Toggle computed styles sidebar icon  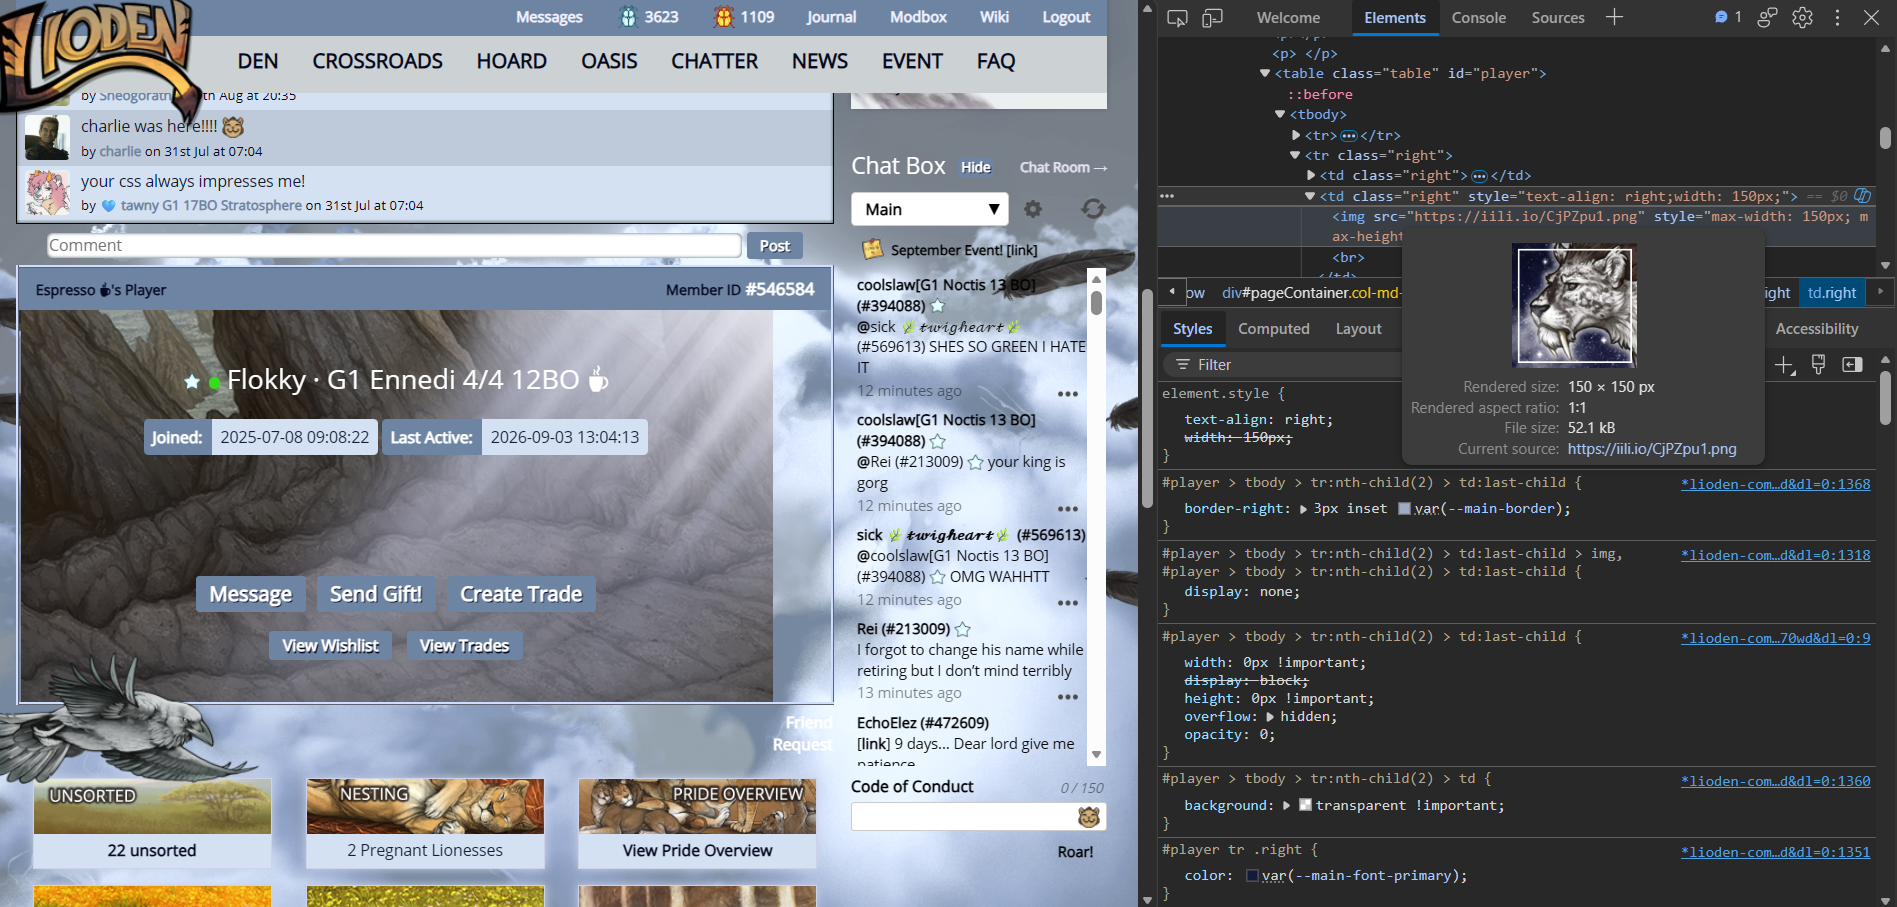[x=1852, y=365]
